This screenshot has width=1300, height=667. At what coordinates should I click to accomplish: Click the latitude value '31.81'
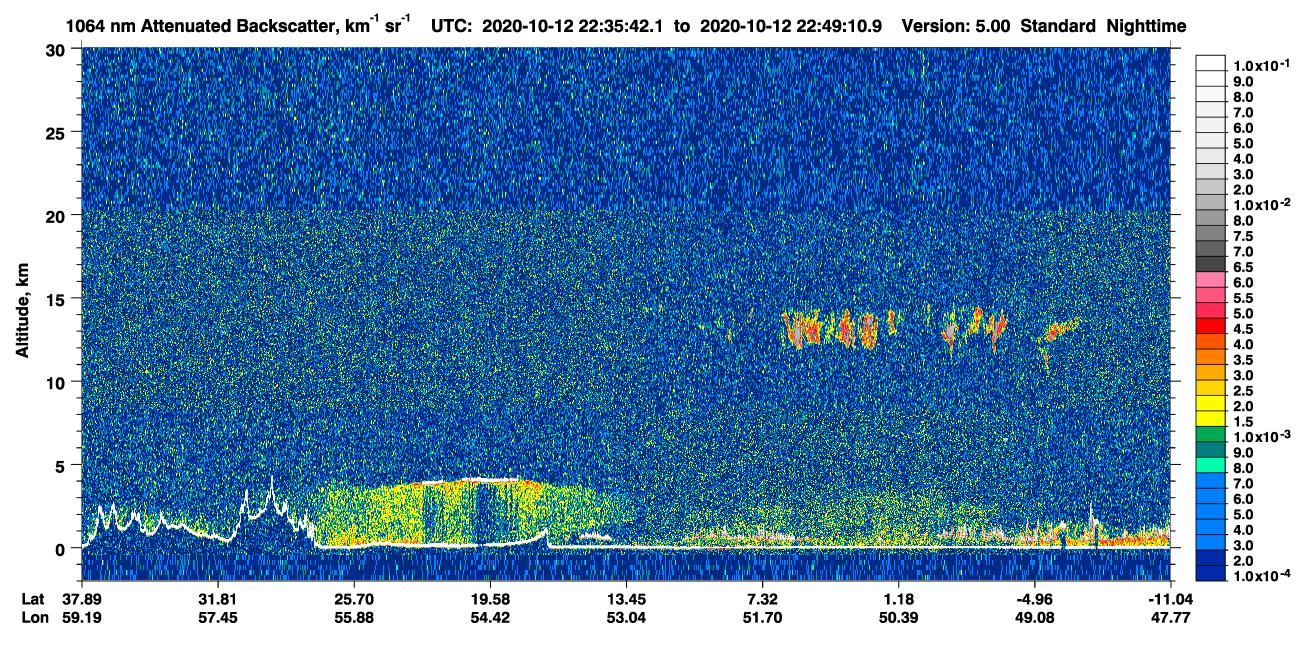coord(217,599)
